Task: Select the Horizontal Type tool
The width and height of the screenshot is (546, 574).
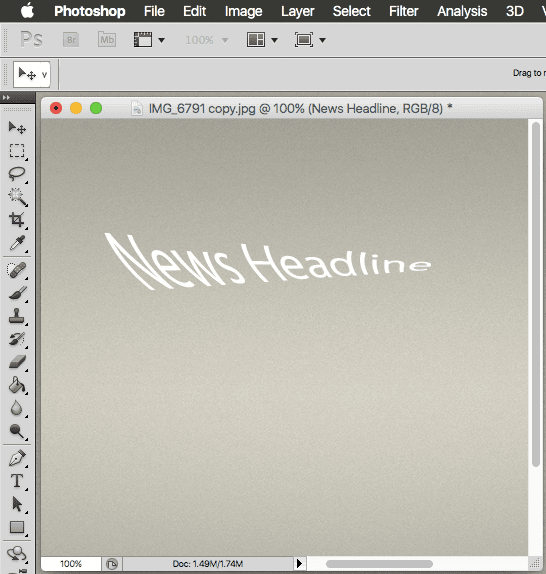Action: point(17,481)
